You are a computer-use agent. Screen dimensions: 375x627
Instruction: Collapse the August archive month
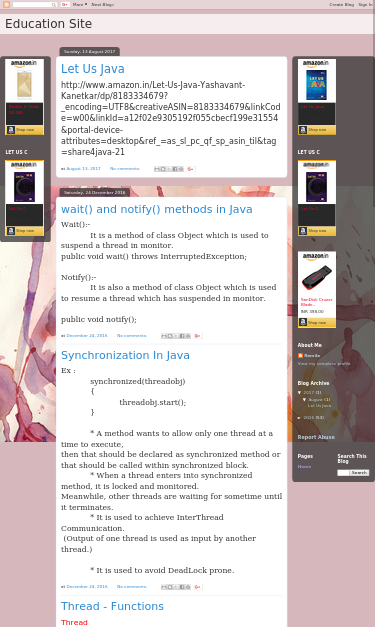(x=304, y=399)
